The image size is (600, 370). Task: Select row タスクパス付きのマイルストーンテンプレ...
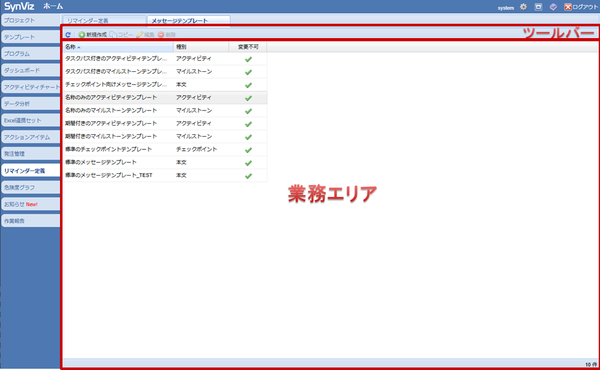[x=165, y=72]
